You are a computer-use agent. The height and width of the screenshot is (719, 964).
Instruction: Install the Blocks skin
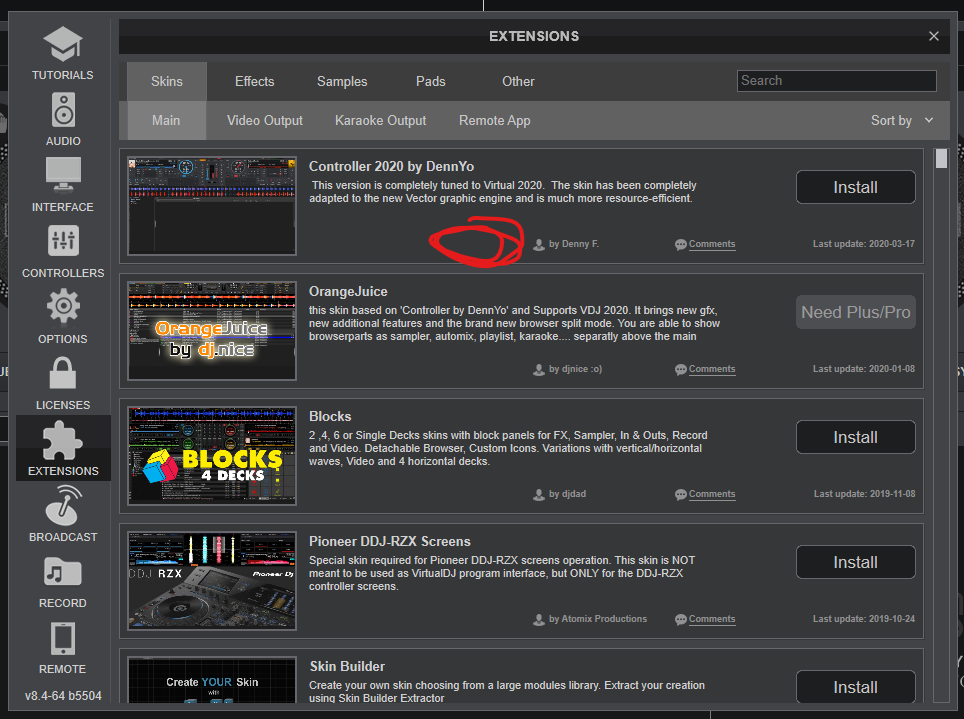[x=855, y=437]
